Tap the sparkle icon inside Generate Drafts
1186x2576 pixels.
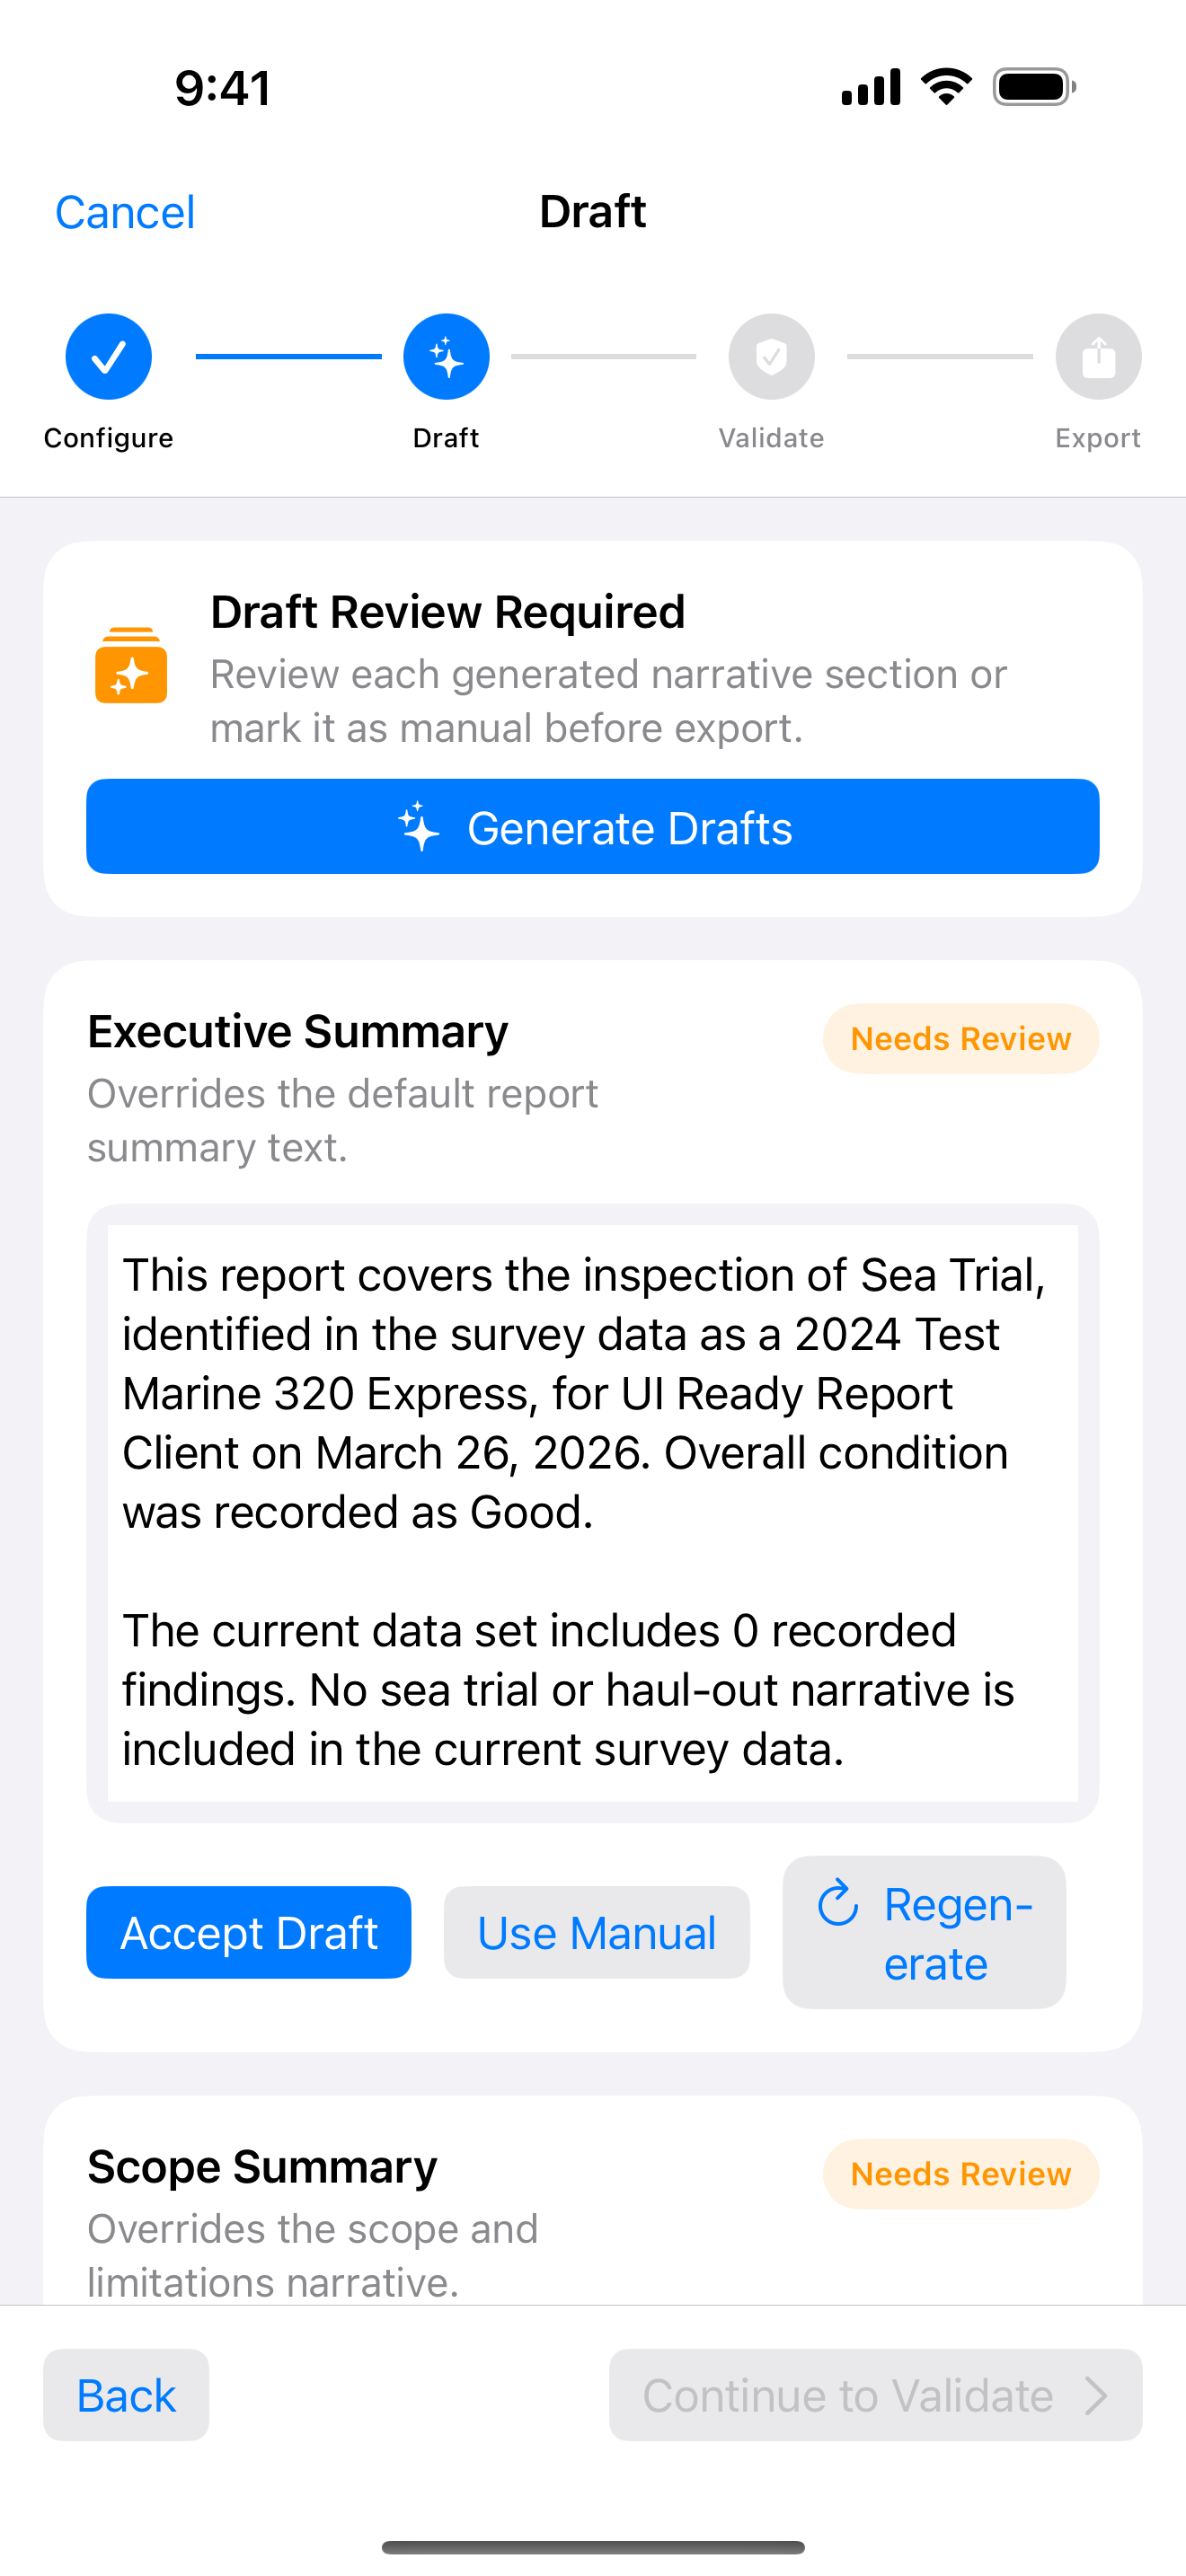418,827
